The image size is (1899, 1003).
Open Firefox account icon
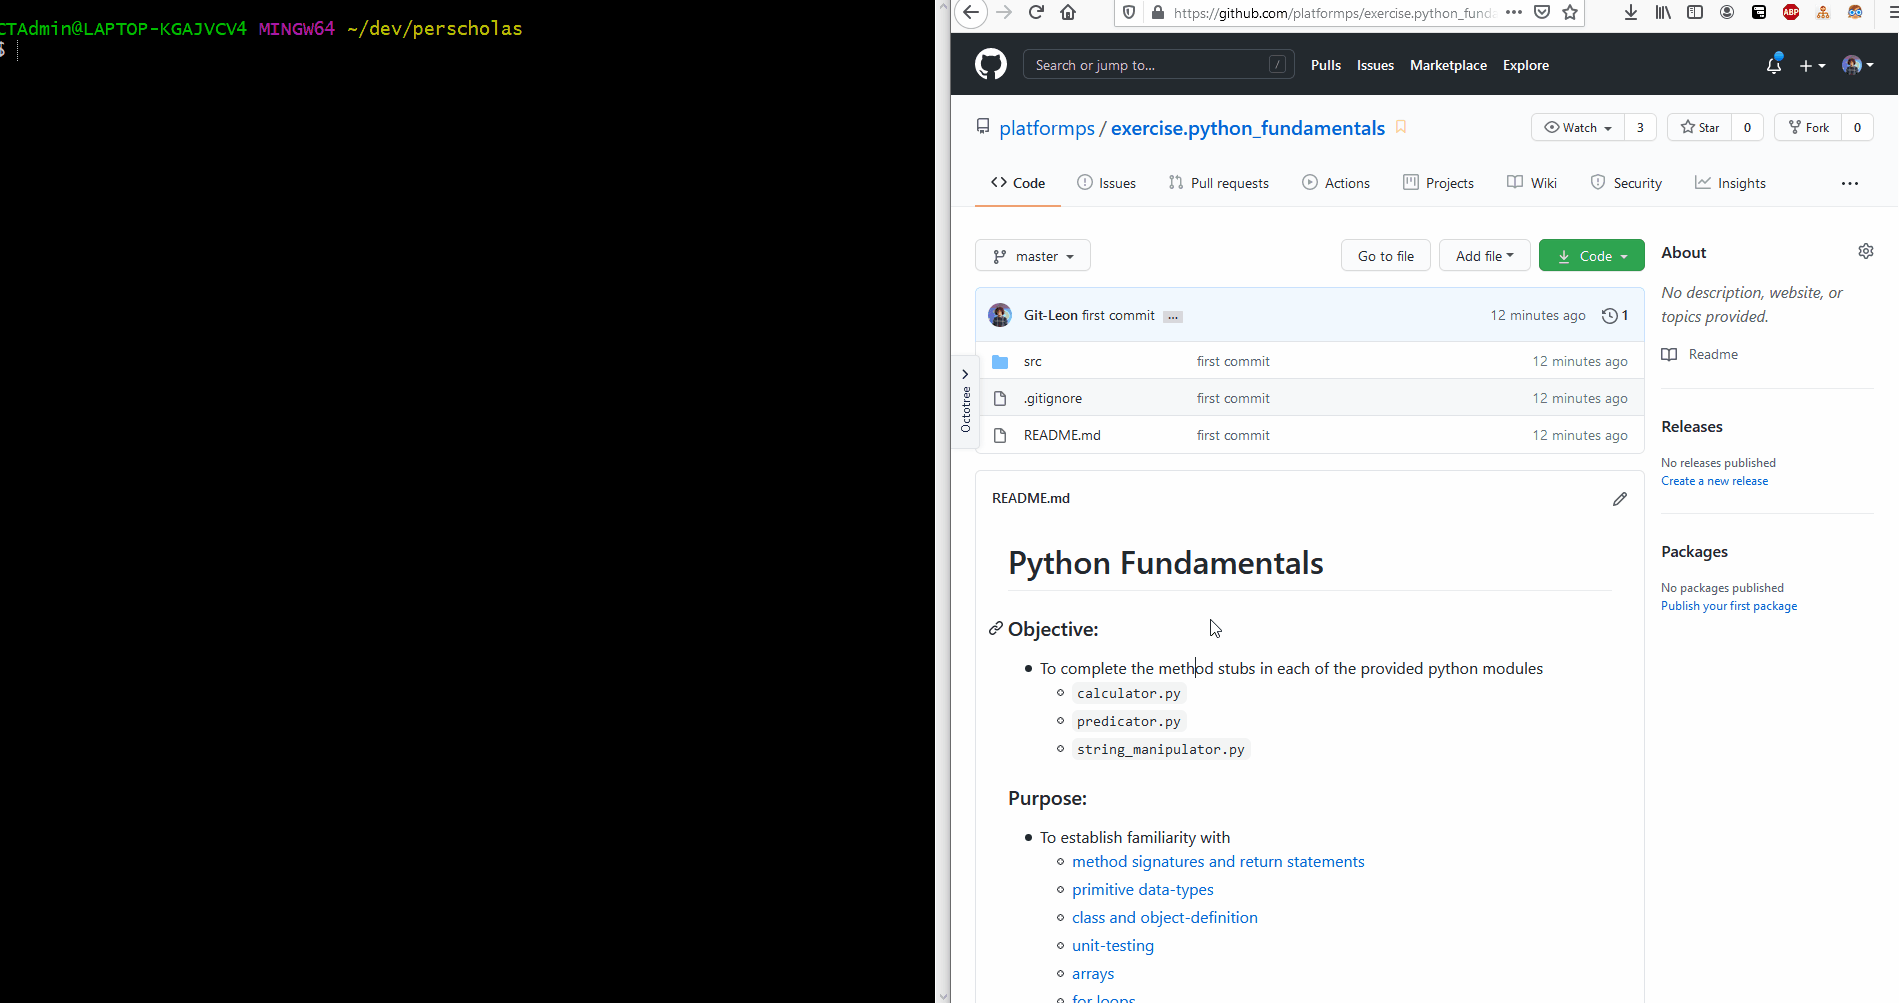click(x=1727, y=13)
